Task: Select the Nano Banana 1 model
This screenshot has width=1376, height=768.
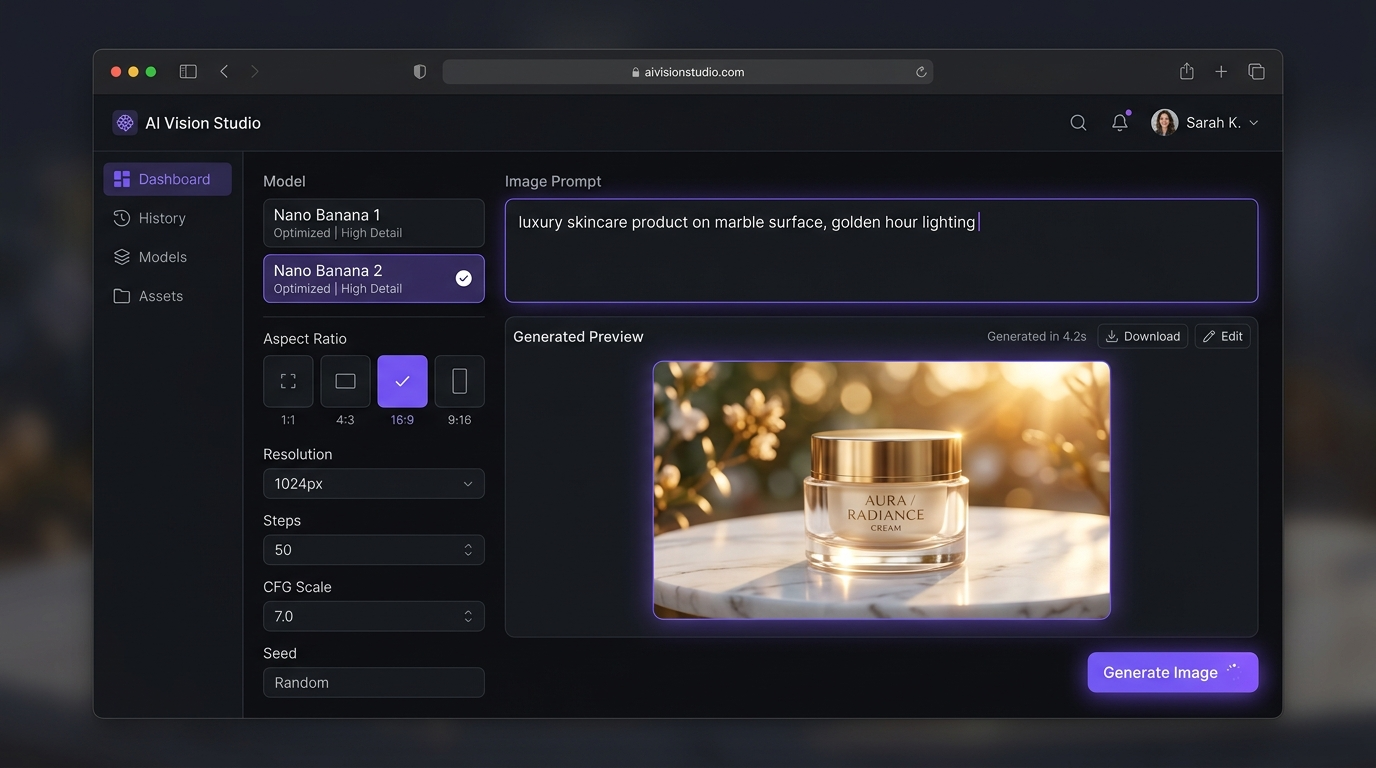Action: (x=373, y=223)
